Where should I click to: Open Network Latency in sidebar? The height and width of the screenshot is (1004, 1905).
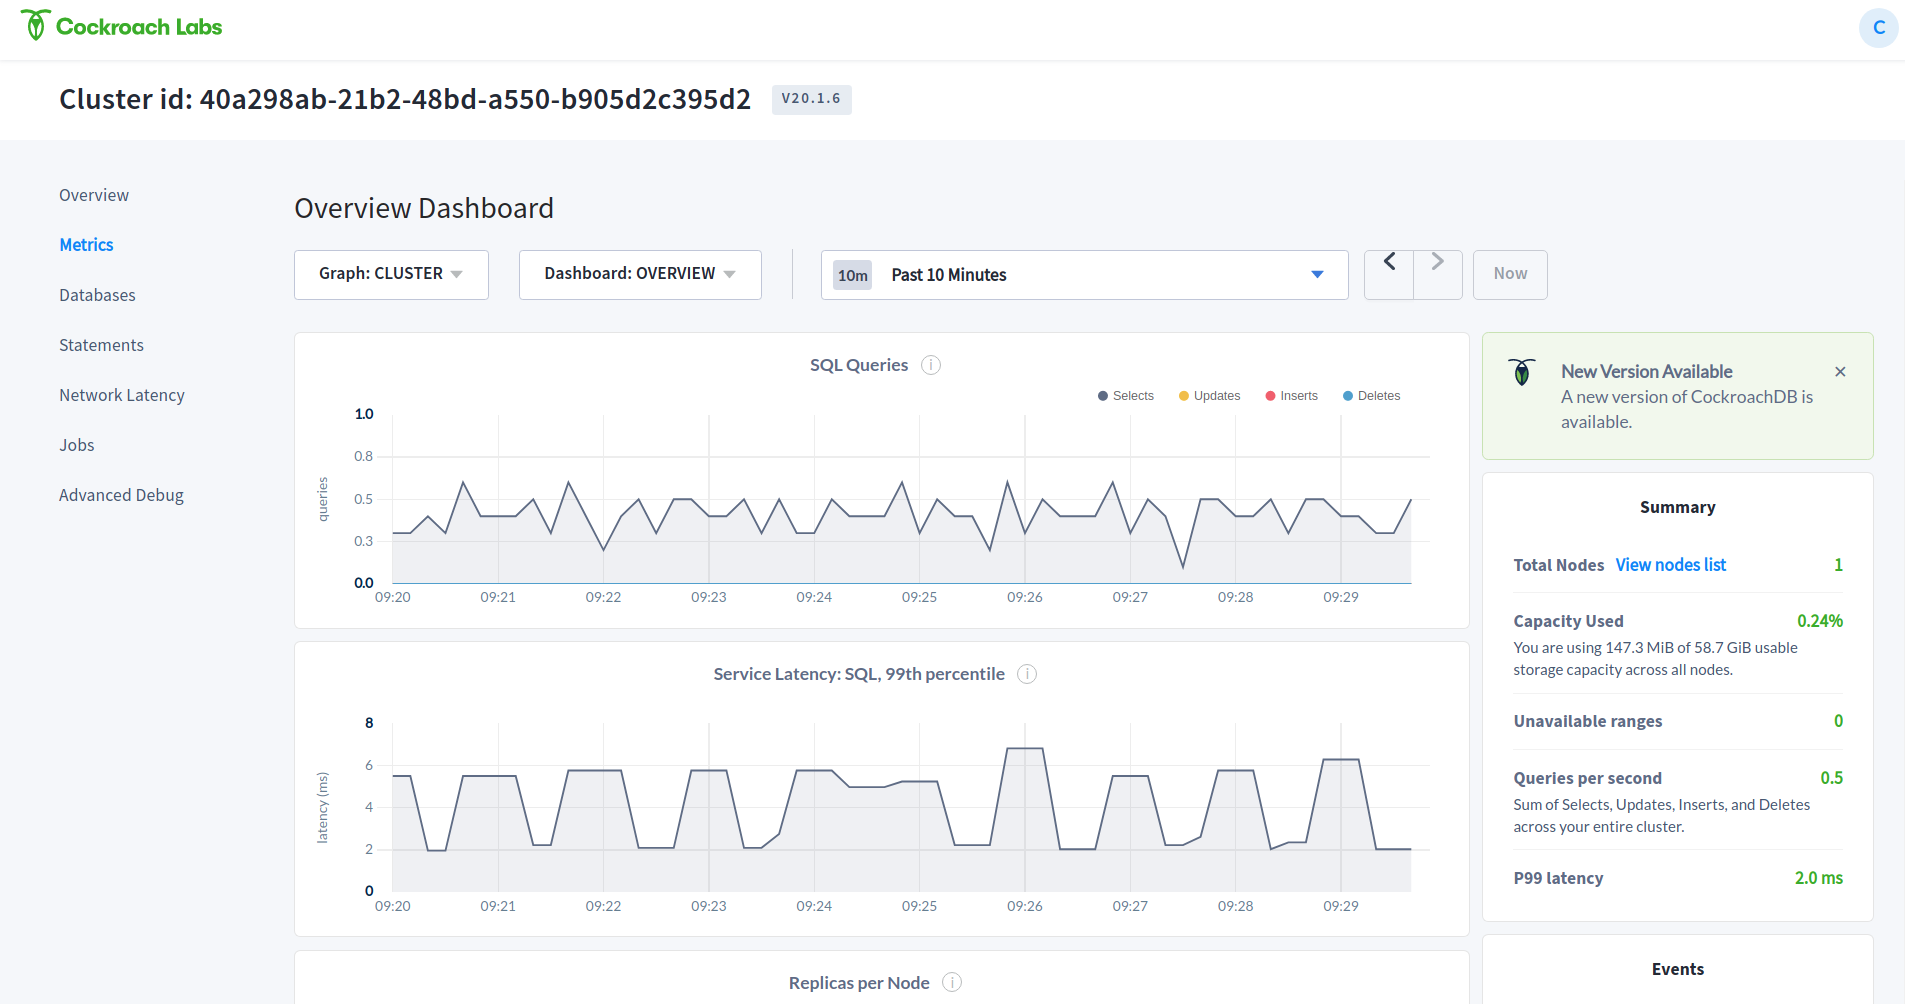pos(122,395)
